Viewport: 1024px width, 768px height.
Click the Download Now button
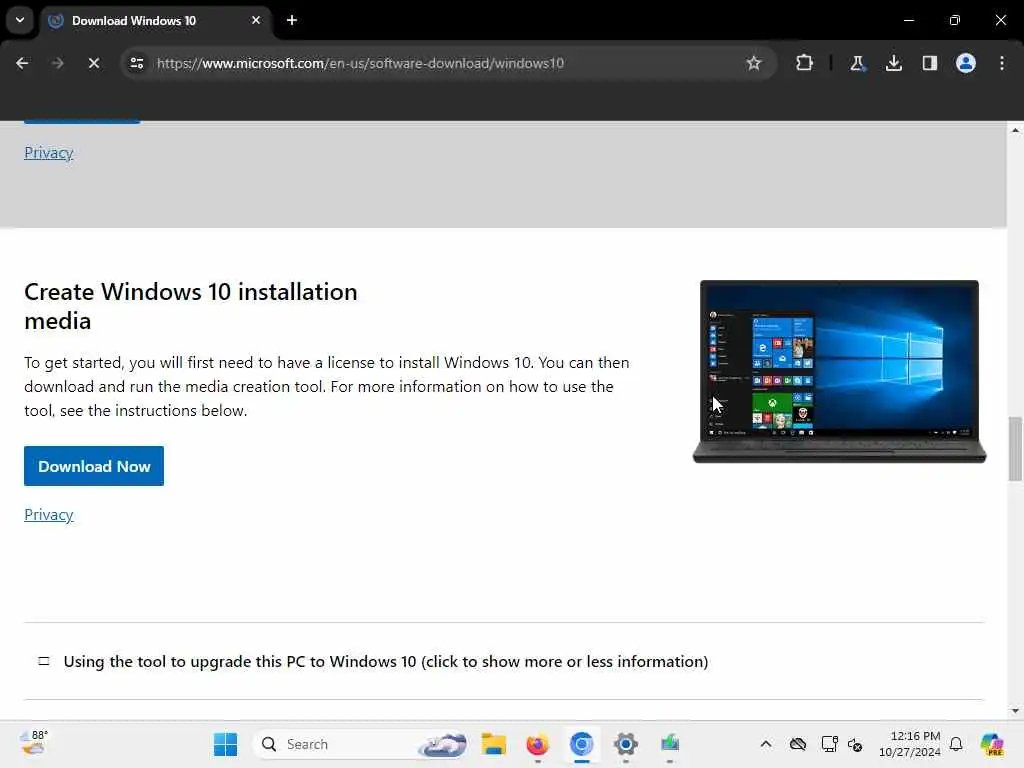pyautogui.click(x=94, y=466)
